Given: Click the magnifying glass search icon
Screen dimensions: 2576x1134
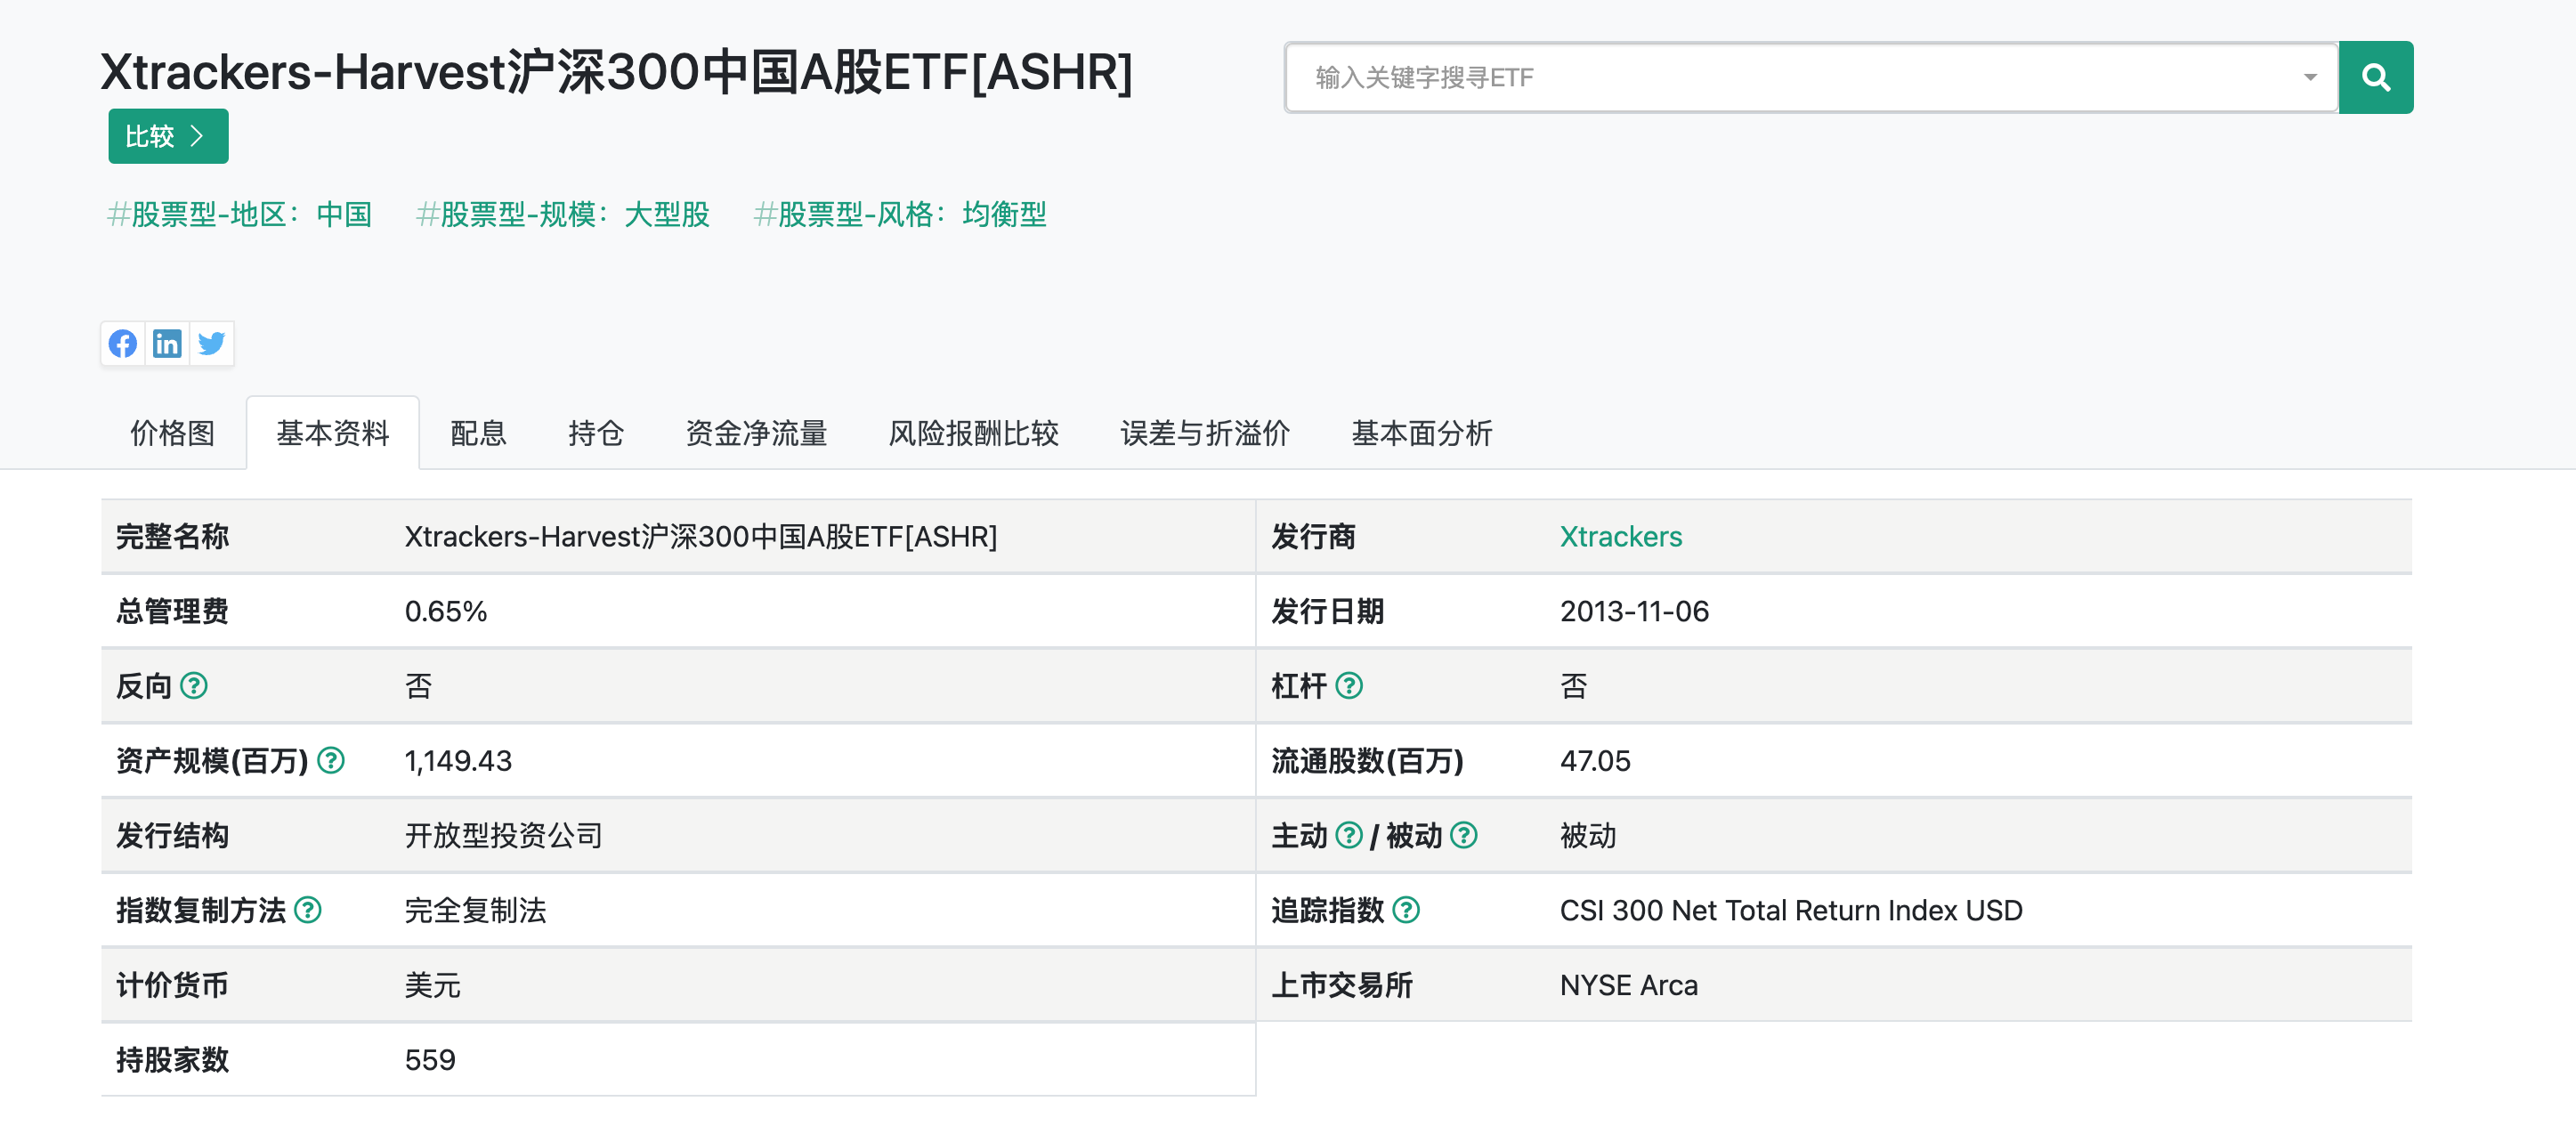Looking at the screenshot, I should point(2376,77).
